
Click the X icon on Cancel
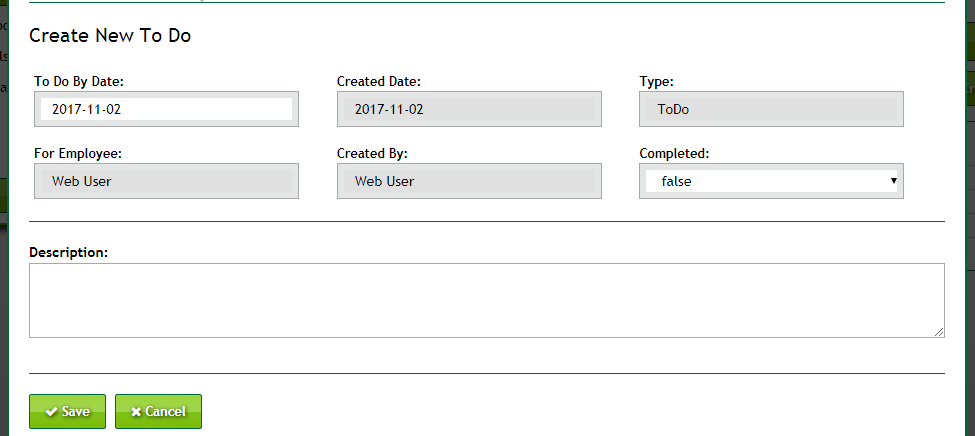click(x=136, y=412)
